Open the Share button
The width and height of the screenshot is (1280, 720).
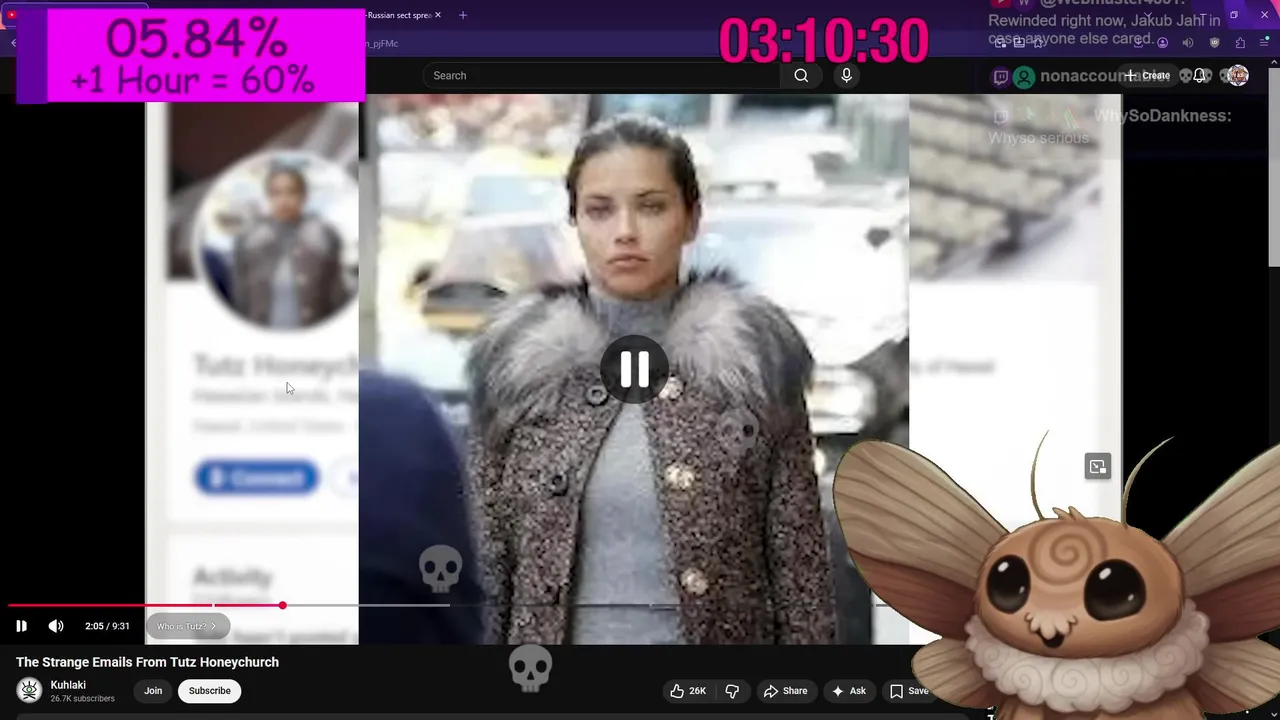785,691
